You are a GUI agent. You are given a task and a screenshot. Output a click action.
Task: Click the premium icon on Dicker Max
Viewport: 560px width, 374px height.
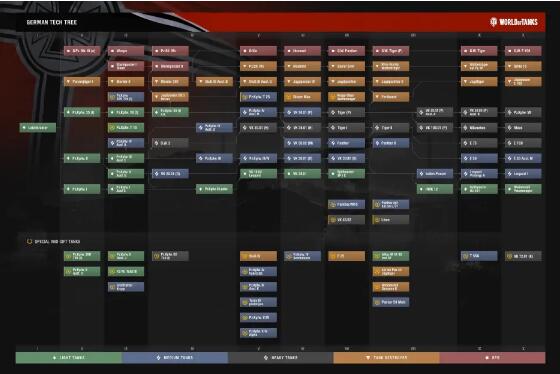(289, 97)
